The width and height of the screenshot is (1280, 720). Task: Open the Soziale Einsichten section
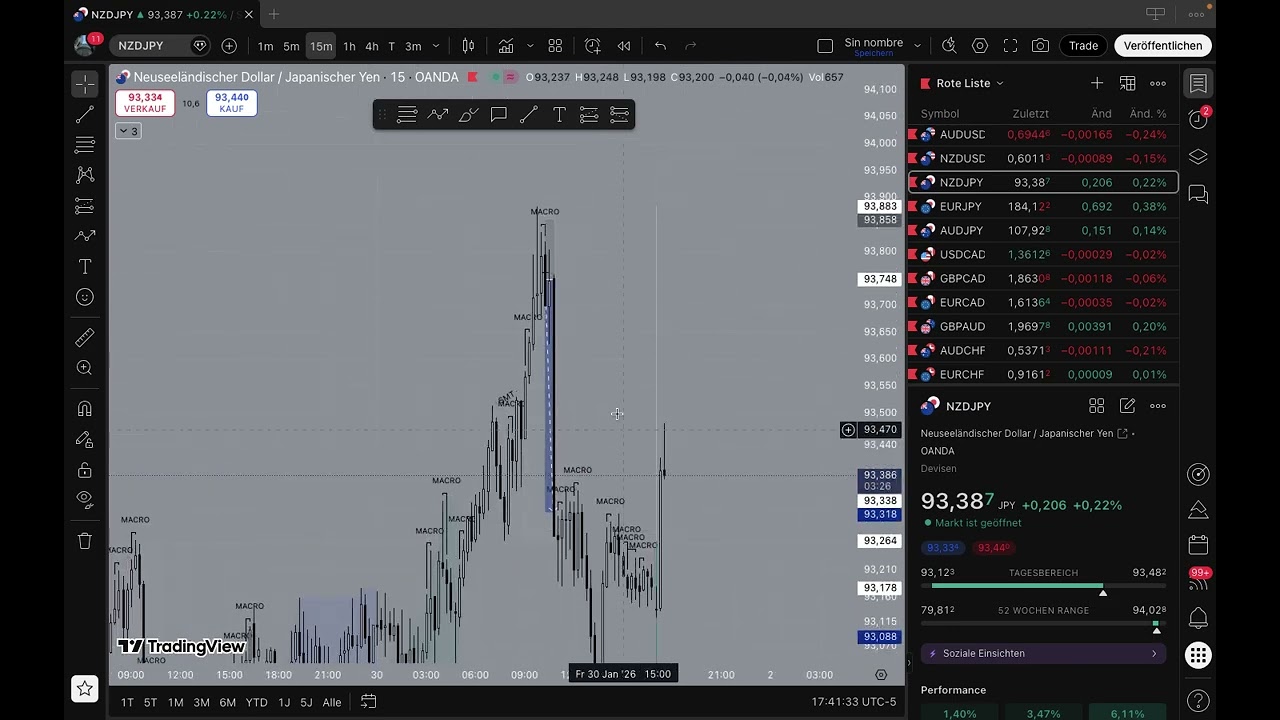click(1043, 653)
